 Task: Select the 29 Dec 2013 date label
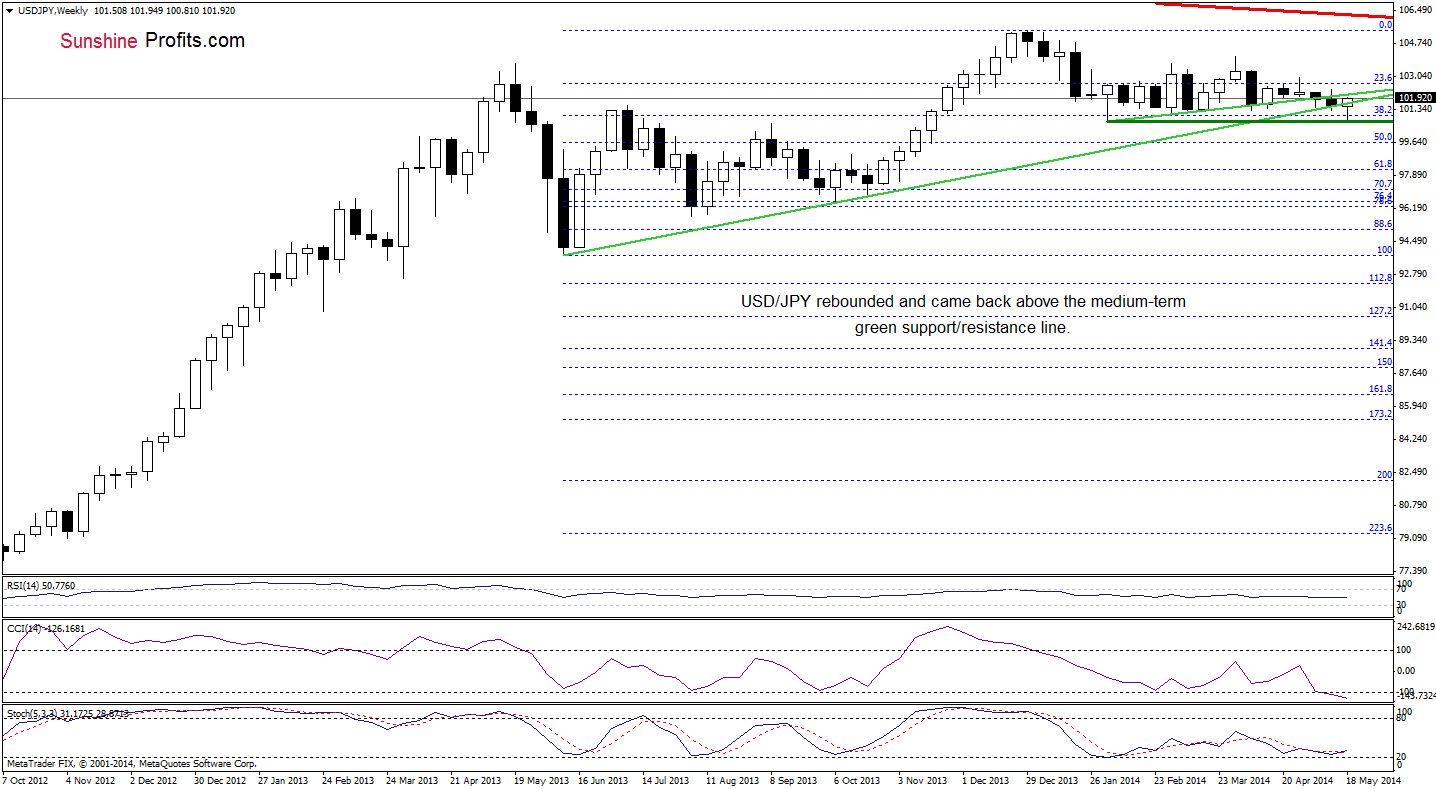1053,779
